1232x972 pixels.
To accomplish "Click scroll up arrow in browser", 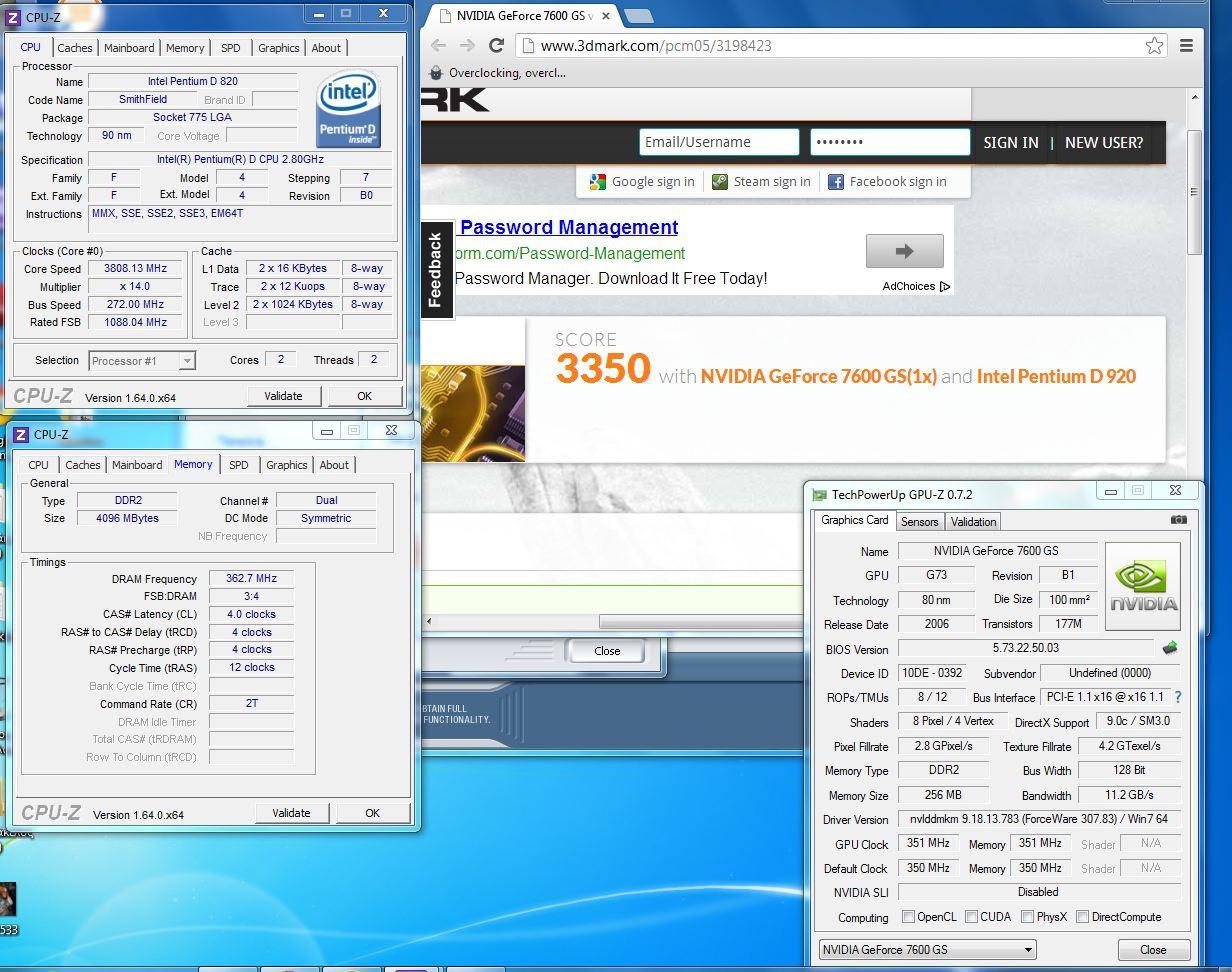I will pyautogui.click(x=1194, y=97).
